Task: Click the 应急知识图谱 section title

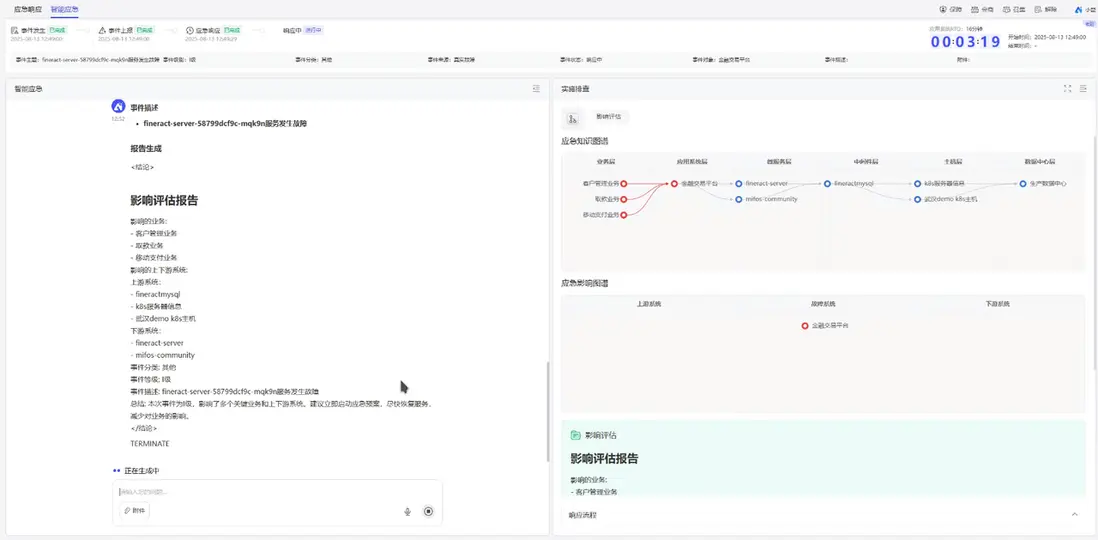Action: [x=585, y=141]
